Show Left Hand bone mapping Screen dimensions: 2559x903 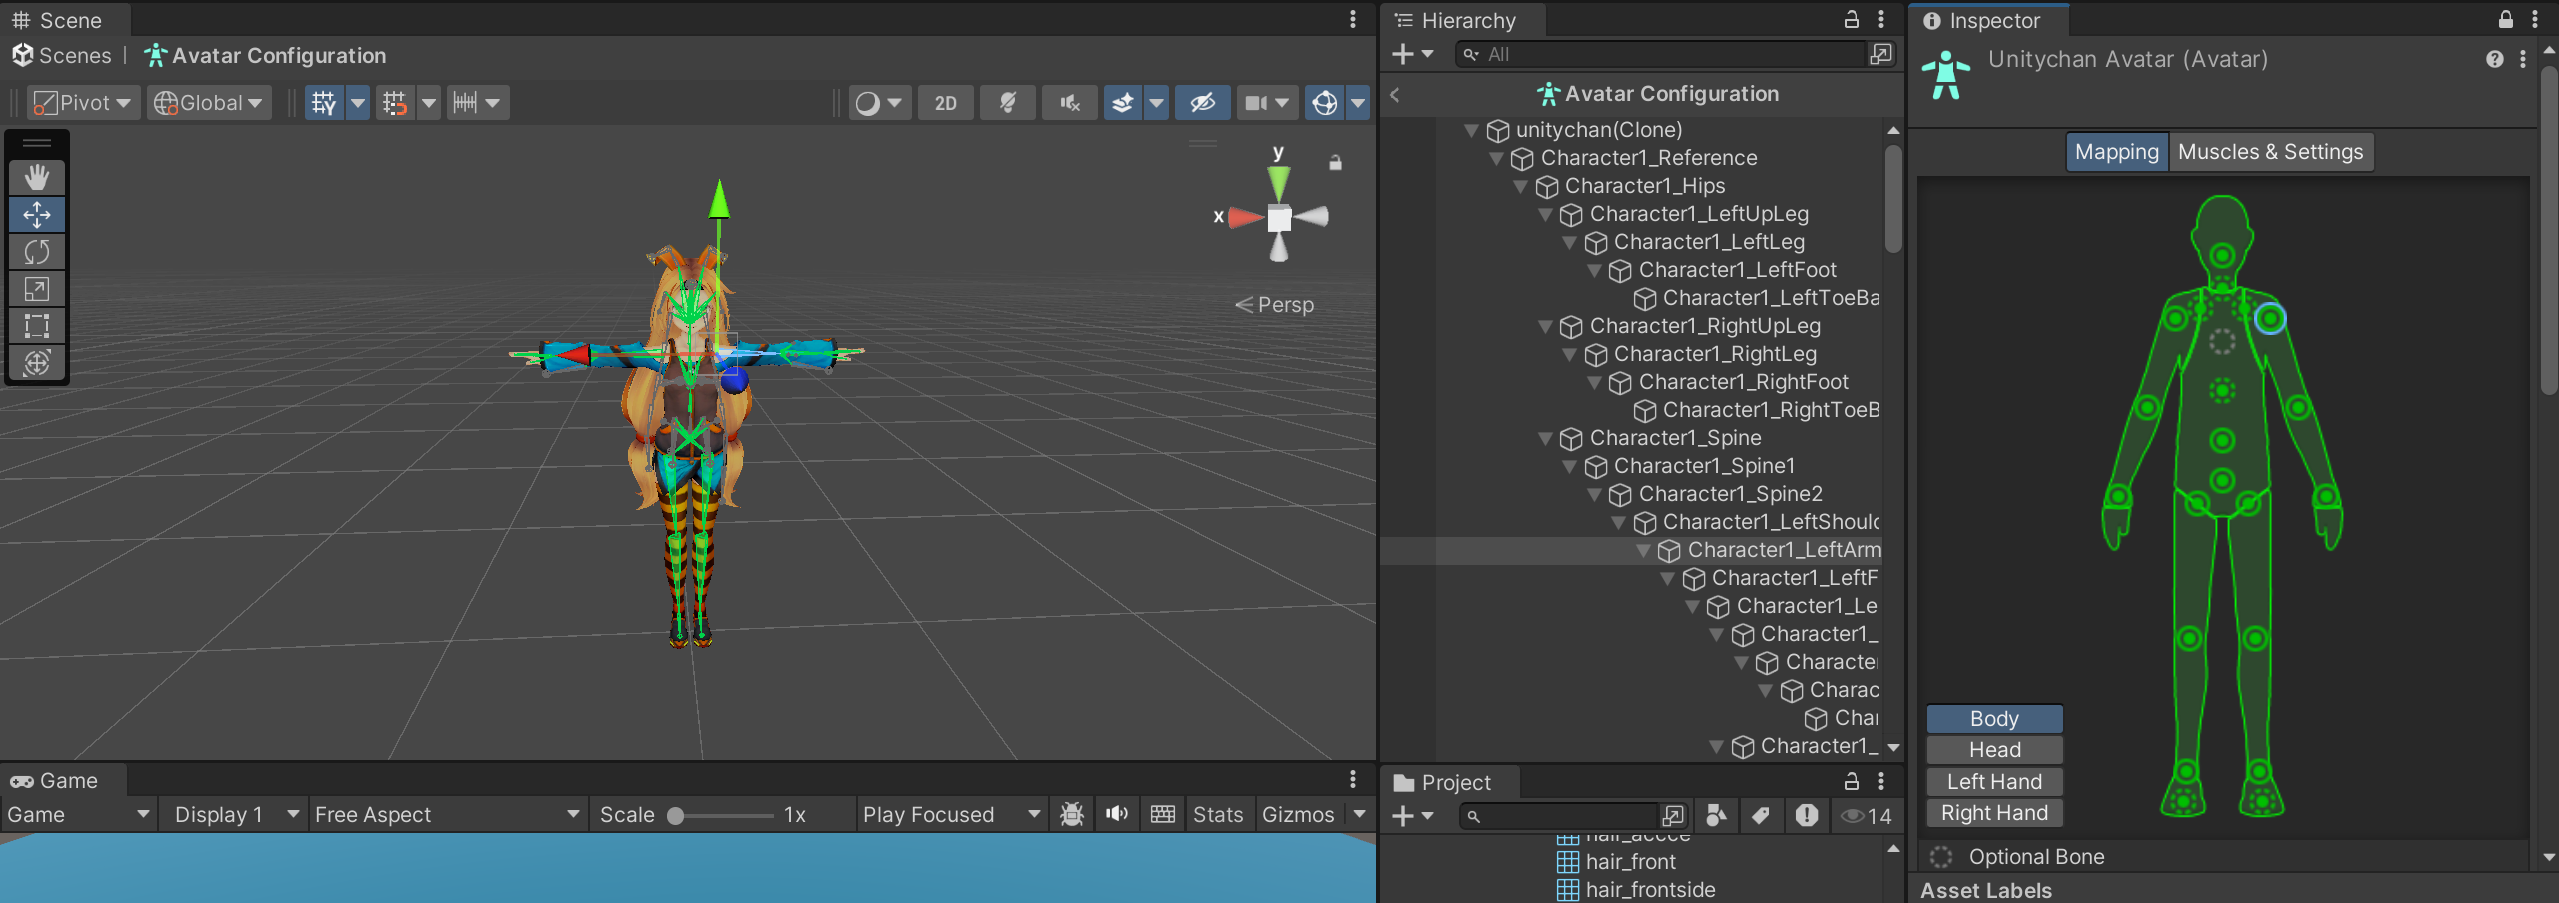coord(1994,781)
